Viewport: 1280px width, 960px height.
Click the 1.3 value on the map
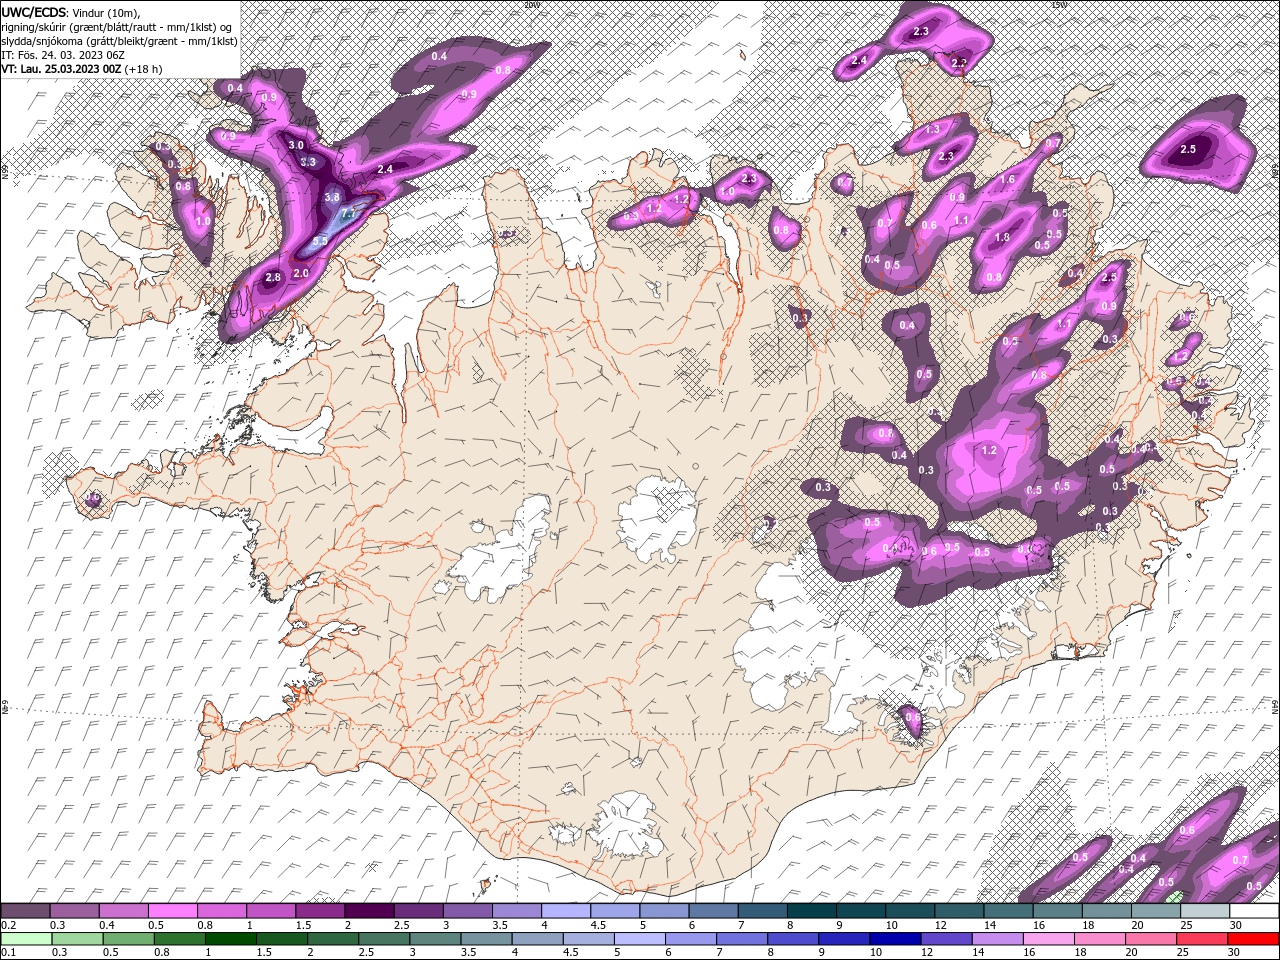(933, 130)
